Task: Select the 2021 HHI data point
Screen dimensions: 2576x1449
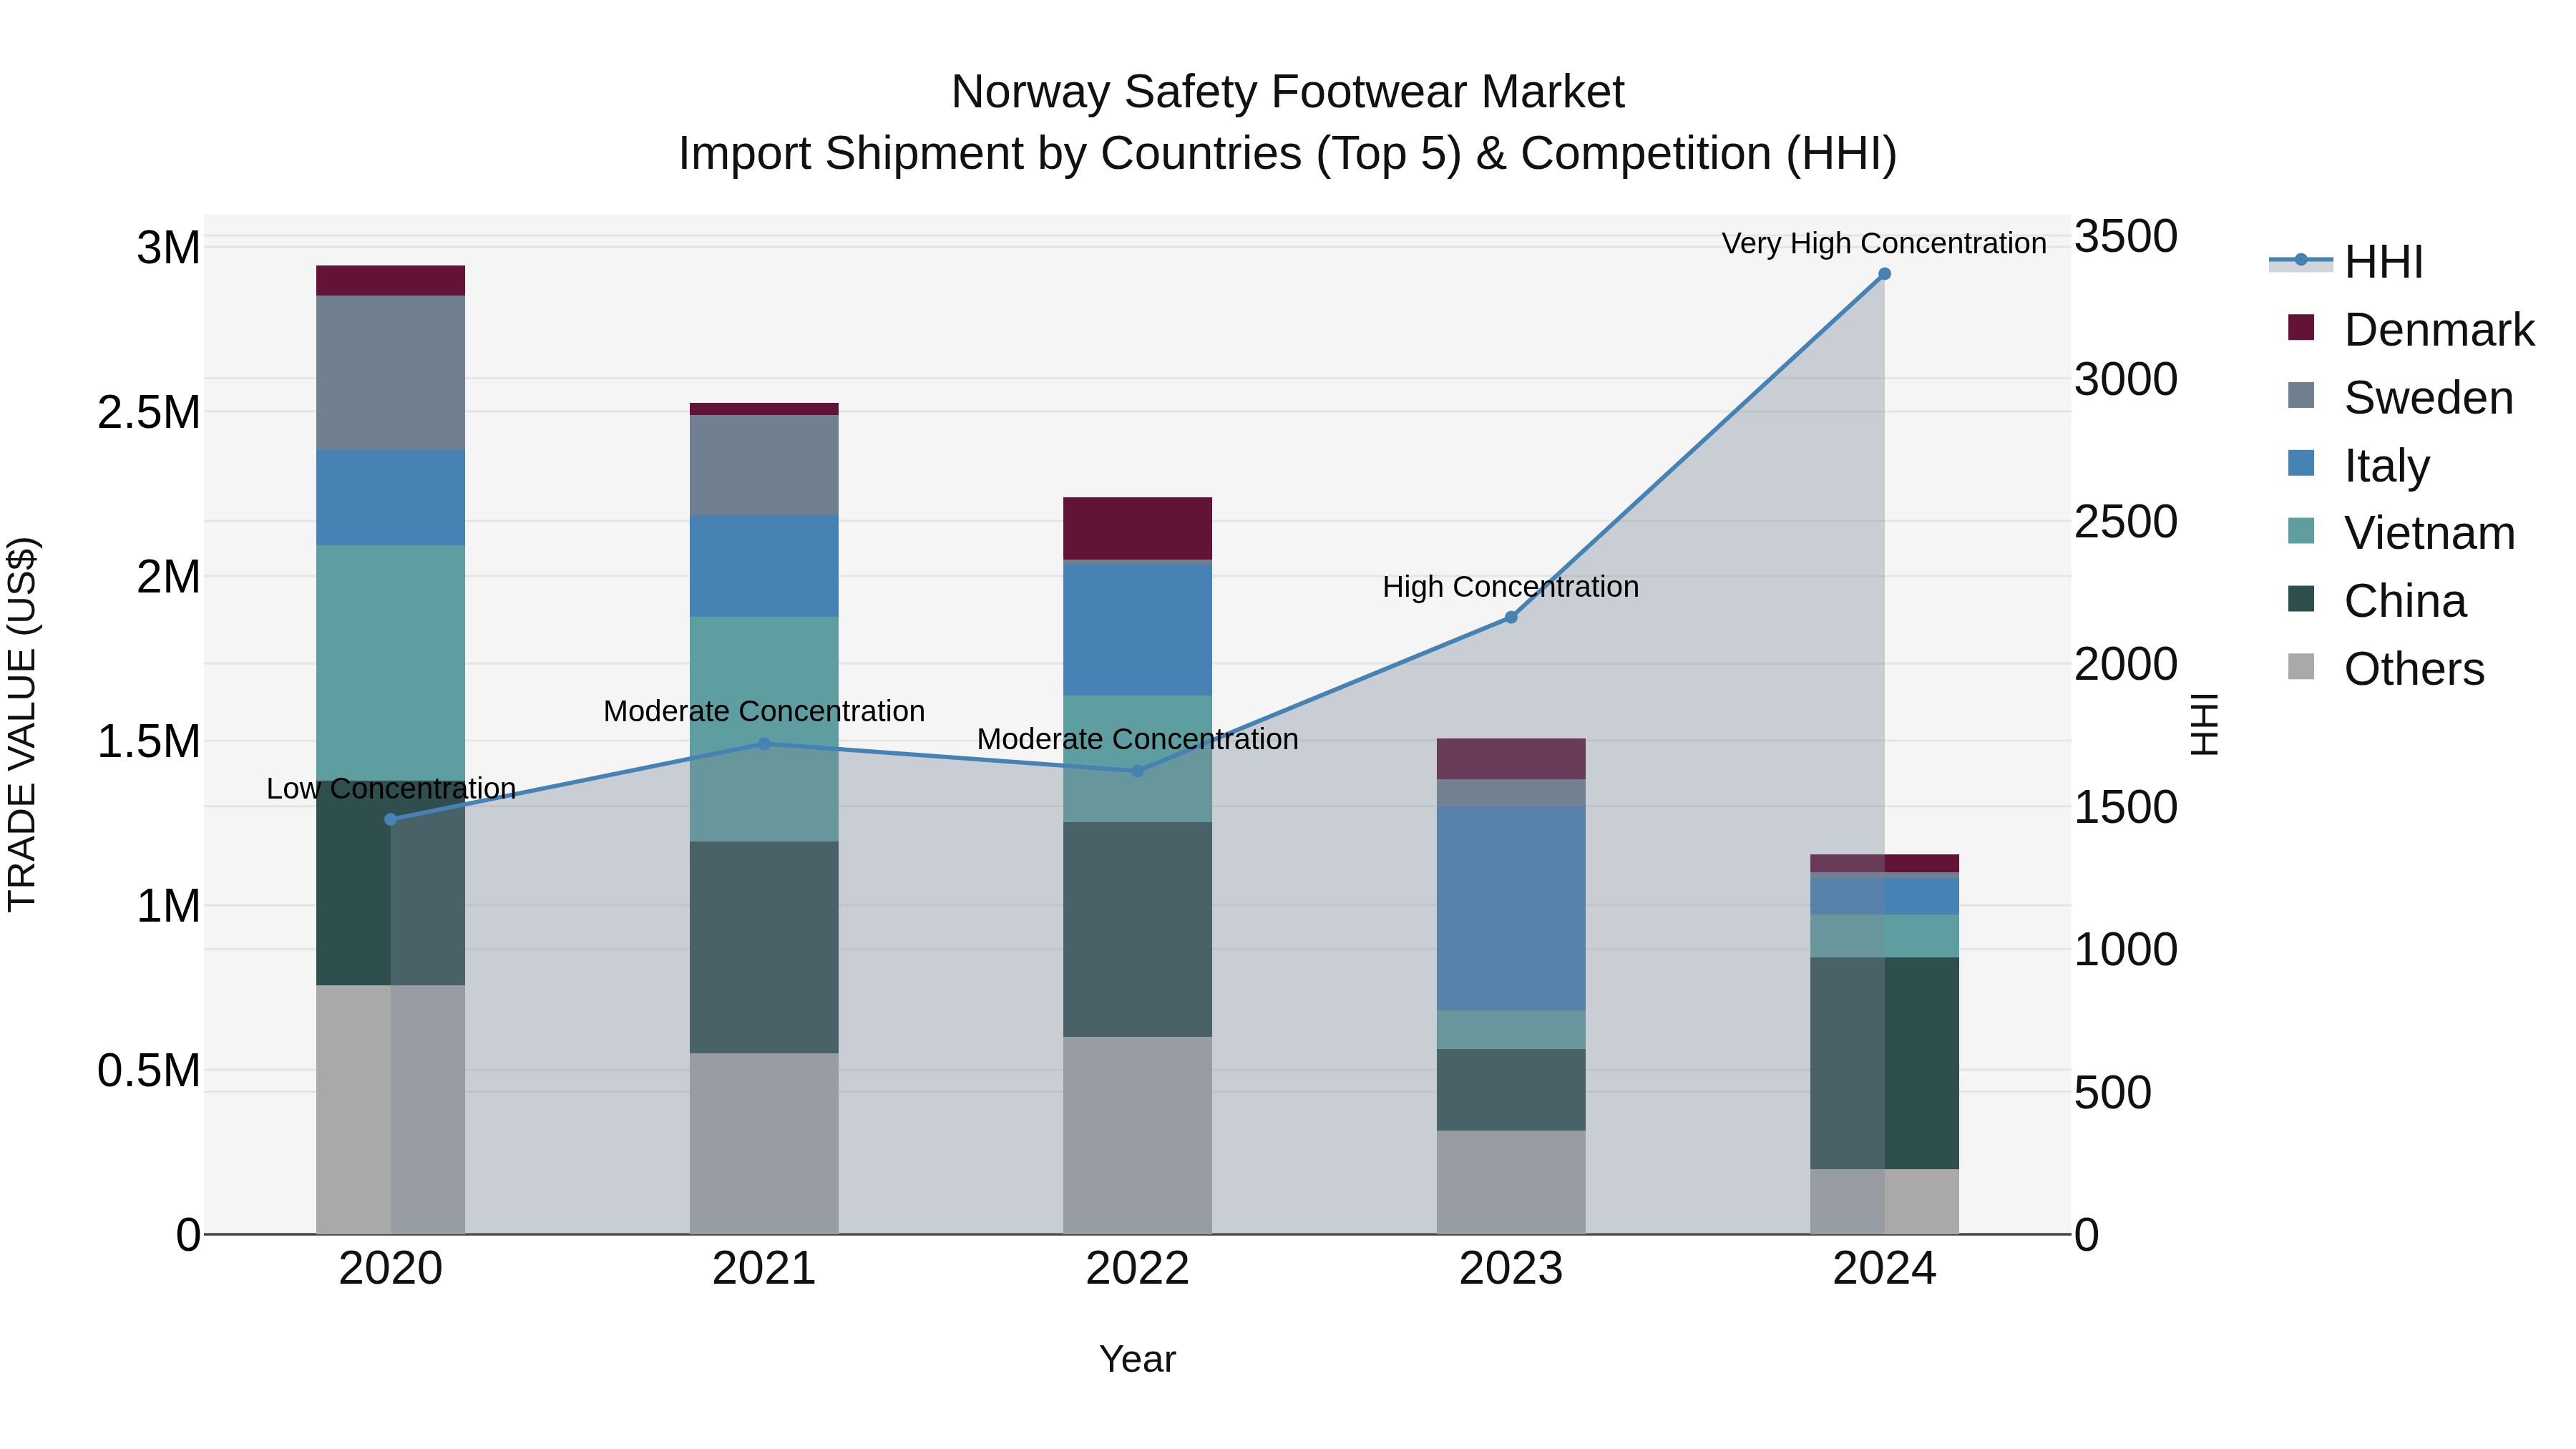Action: (764, 744)
